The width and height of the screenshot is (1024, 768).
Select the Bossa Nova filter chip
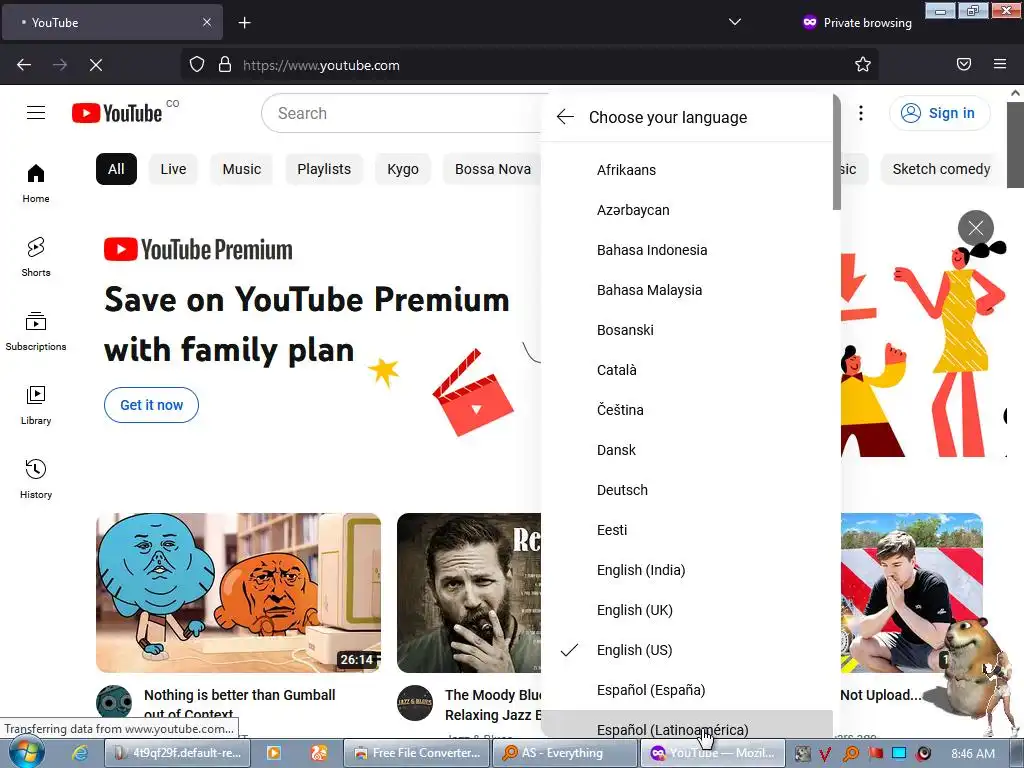(492, 169)
